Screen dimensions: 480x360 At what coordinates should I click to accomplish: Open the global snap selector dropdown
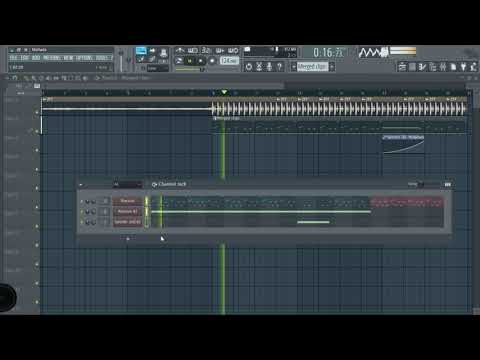click(x=157, y=68)
